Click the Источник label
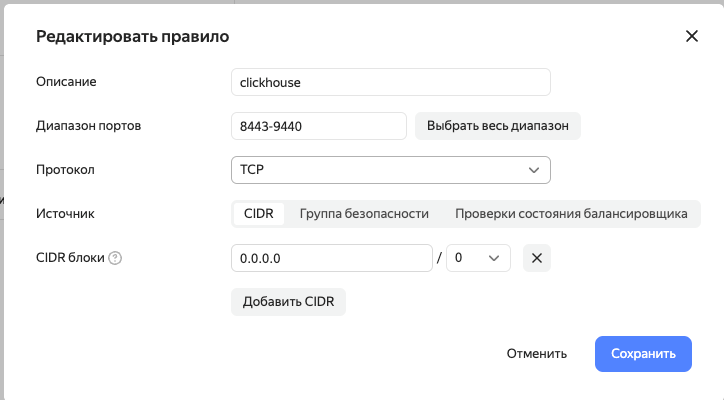The width and height of the screenshot is (724, 400). click(65, 213)
